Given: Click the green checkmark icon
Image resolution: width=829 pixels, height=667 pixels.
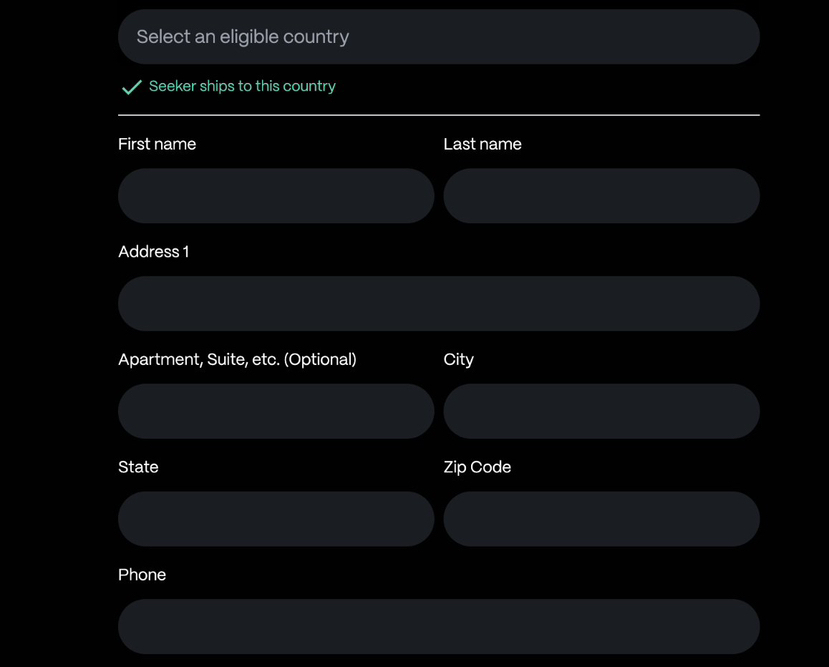Looking at the screenshot, I should [x=131, y=87].
